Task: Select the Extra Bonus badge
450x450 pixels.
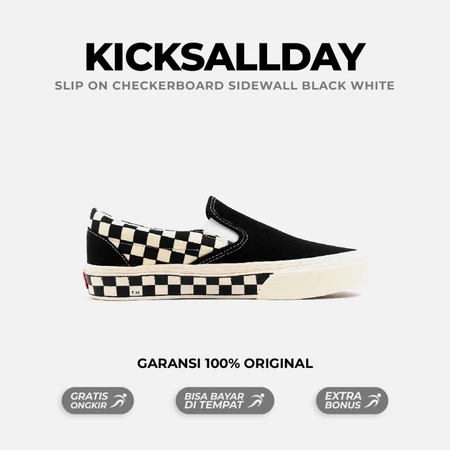Action: 352,400
